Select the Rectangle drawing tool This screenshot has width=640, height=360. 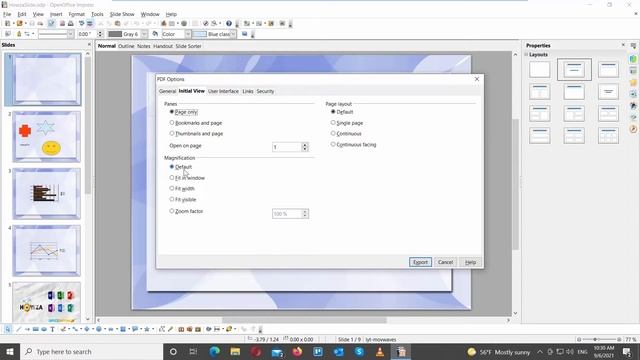pyautogui.click(x=36, y=329)
